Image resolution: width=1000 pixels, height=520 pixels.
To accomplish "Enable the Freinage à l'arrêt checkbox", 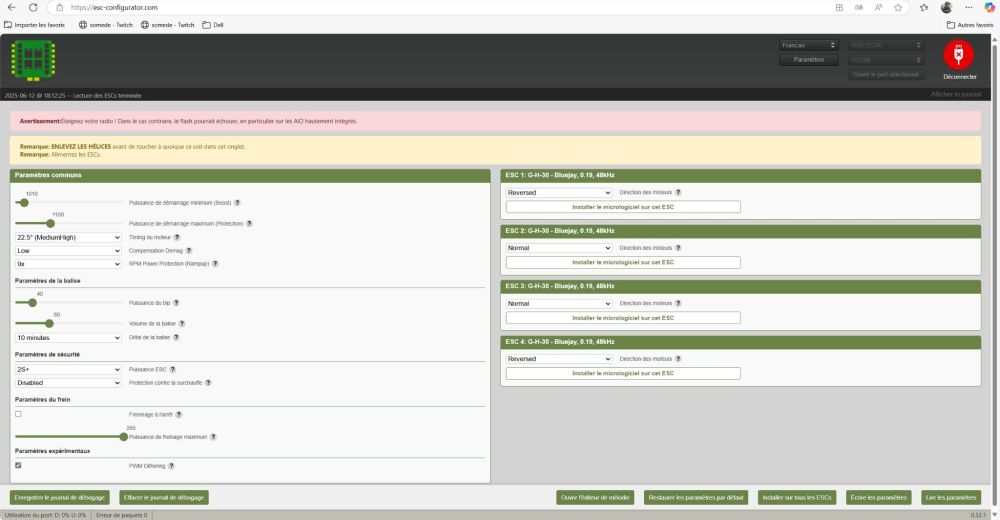I will (18, 414).
